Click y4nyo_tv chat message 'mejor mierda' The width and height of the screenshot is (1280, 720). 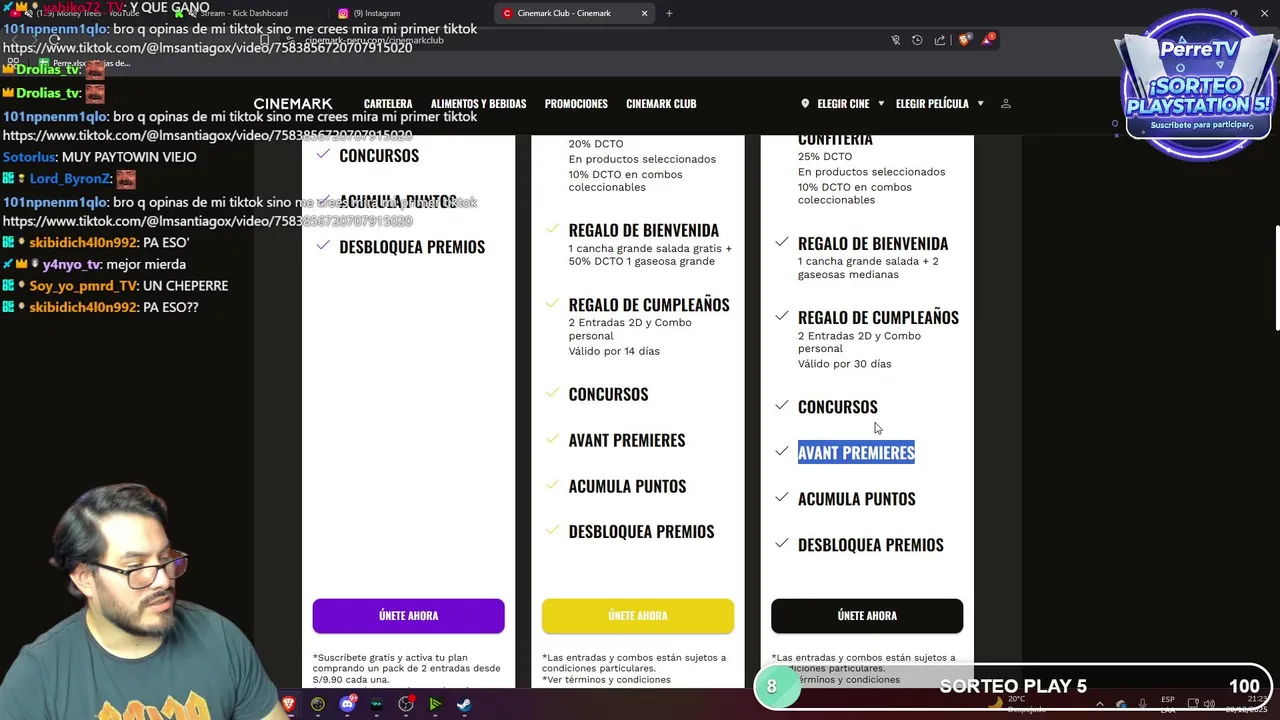[x=146, y=265]
